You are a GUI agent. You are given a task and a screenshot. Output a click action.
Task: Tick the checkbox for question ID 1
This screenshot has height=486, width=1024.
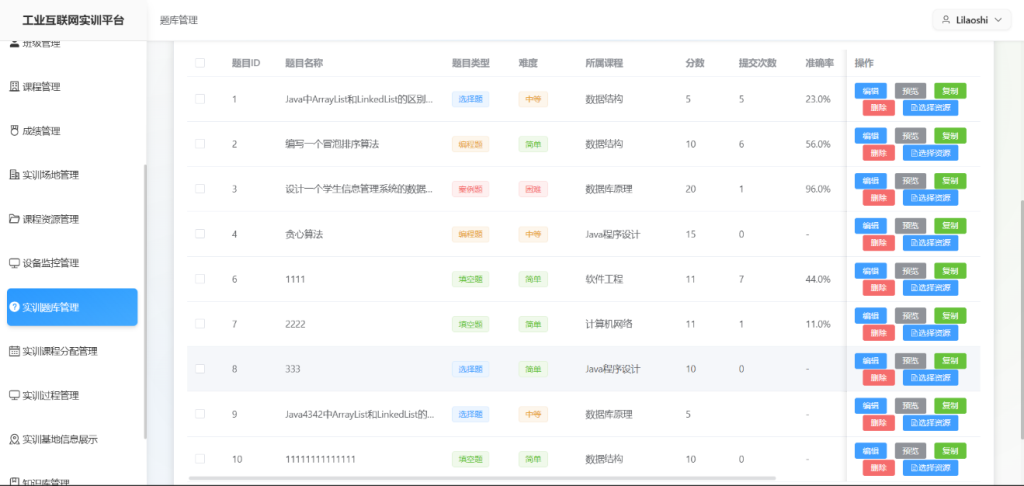[x=200, y=99]
